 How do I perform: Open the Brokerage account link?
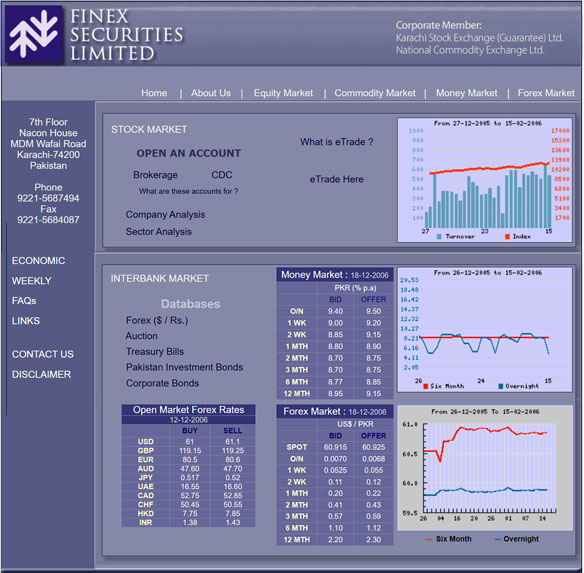(x=155, y=175)
